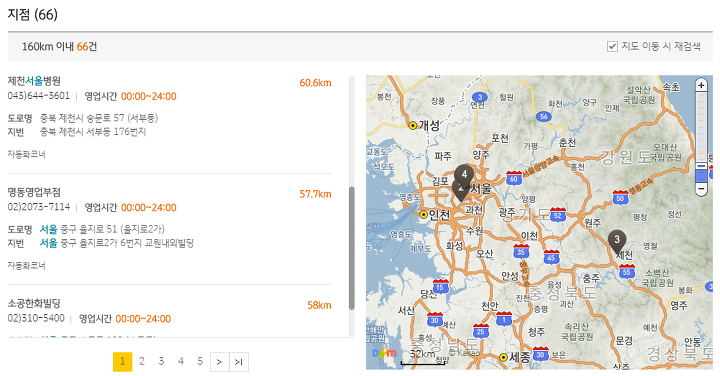Click the 춘천 label on the map
Image resolution: width=720 pixels, height=376 pixels.
coord(568,143)
